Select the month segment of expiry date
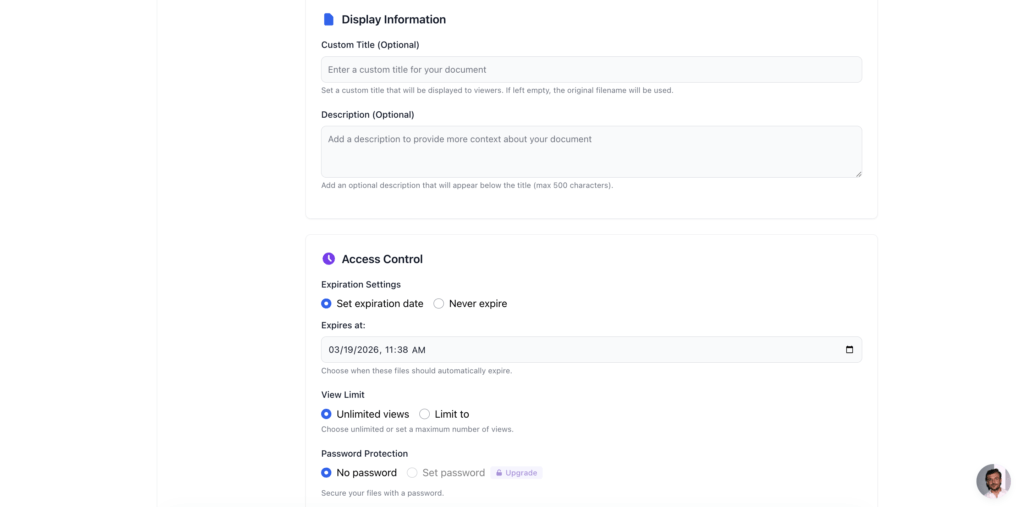1024x507 pixels. (334, 350)
